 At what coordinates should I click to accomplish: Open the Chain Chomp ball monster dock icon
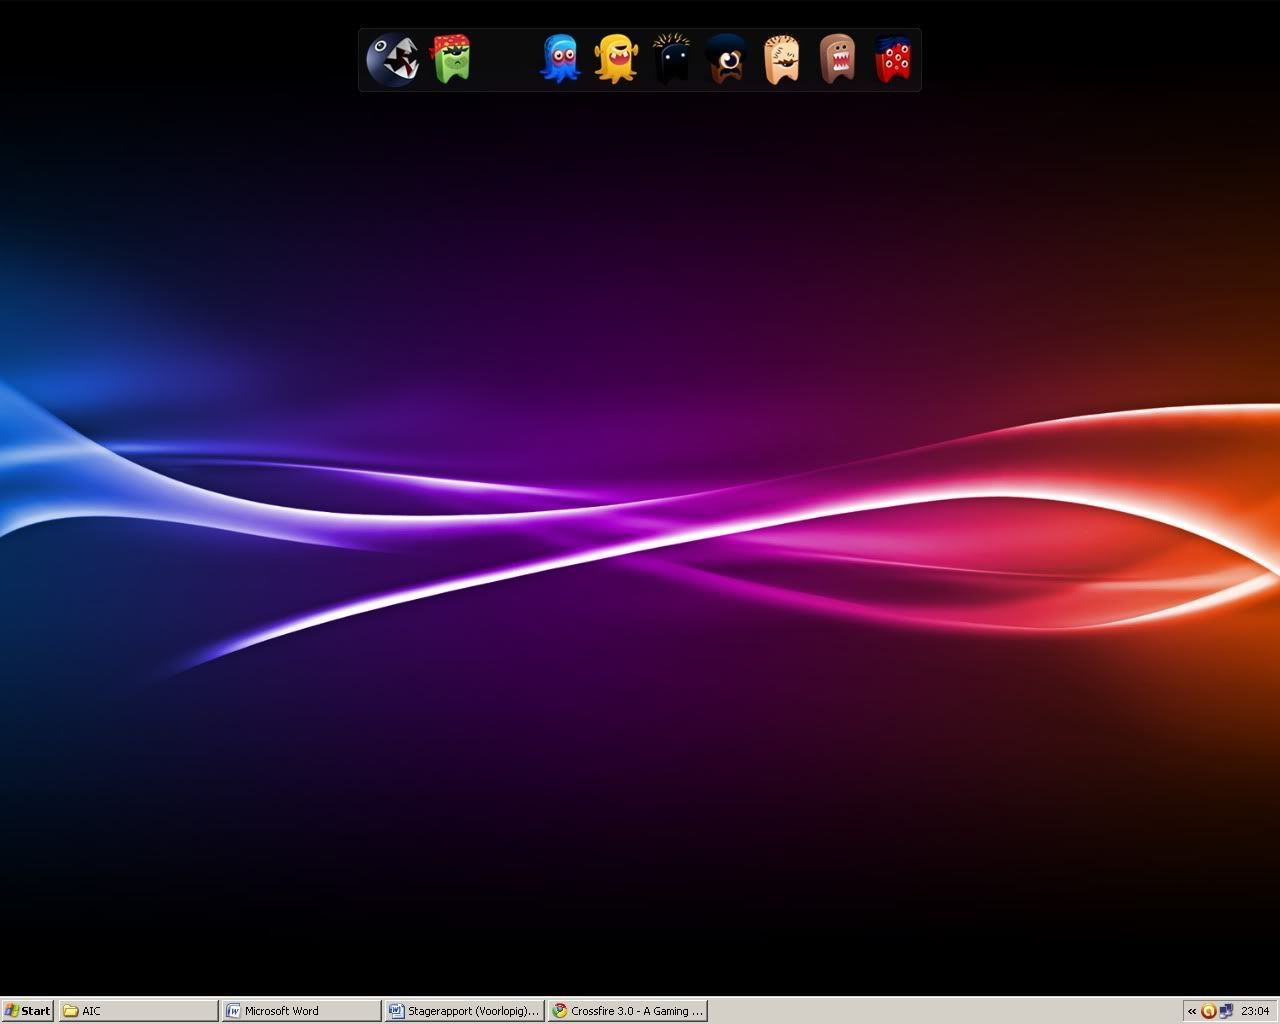click(x=393, y=60)
